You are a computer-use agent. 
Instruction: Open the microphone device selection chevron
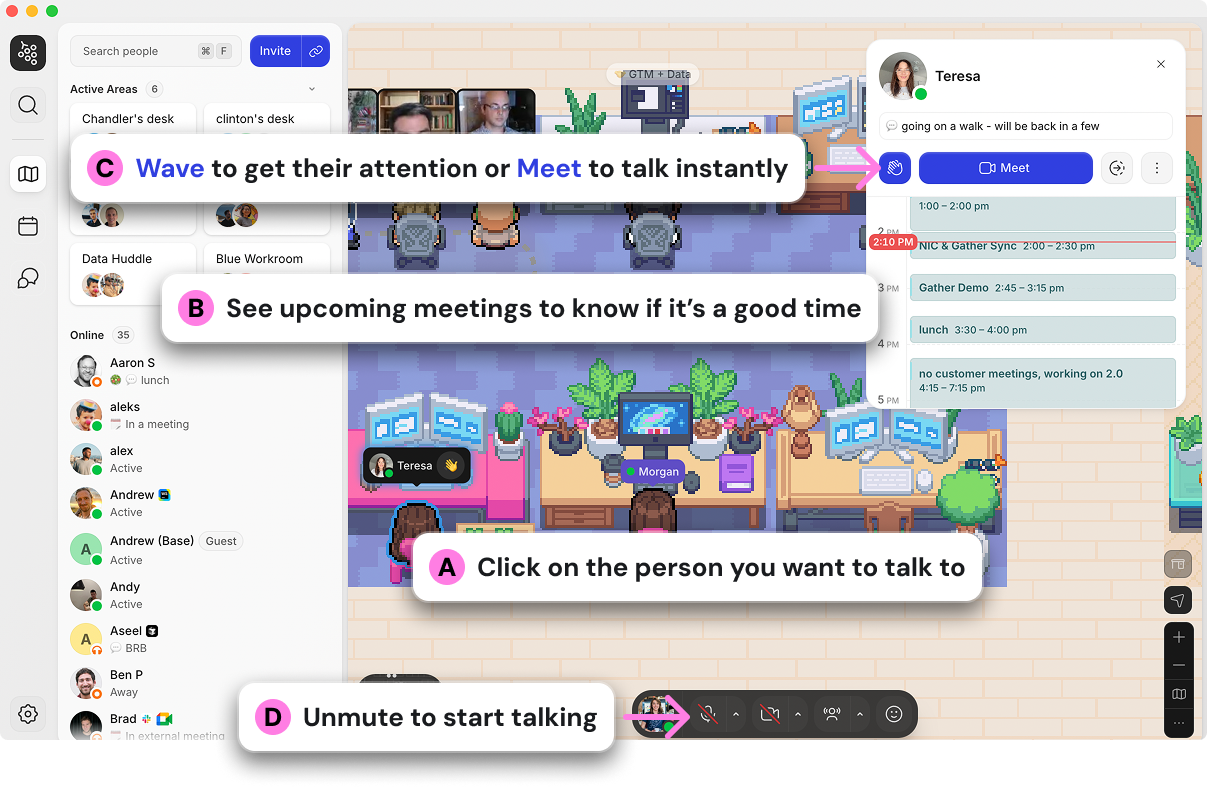pos(737,714)
